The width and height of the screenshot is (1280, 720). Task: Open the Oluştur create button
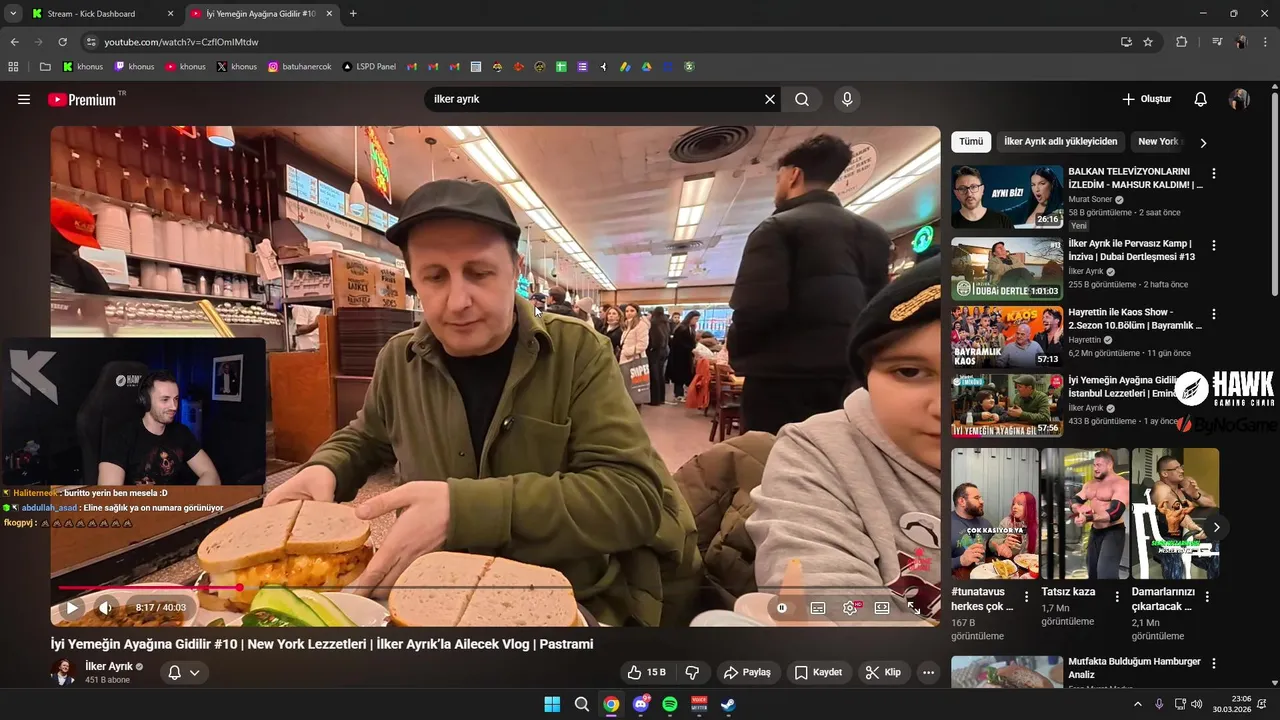click(x=1146, y=99)
